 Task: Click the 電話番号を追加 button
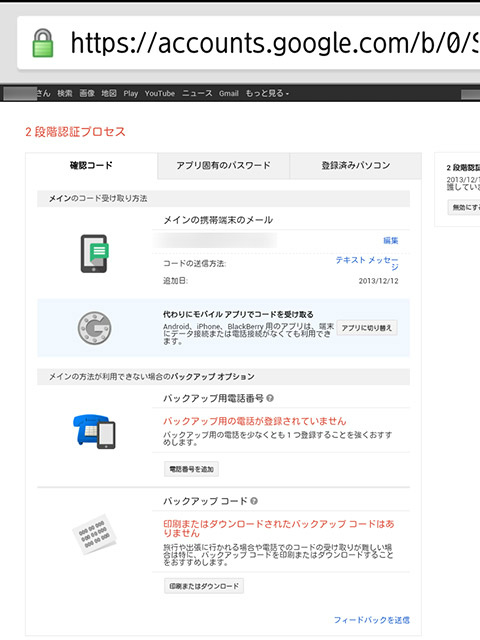click(x=191, y=469)
